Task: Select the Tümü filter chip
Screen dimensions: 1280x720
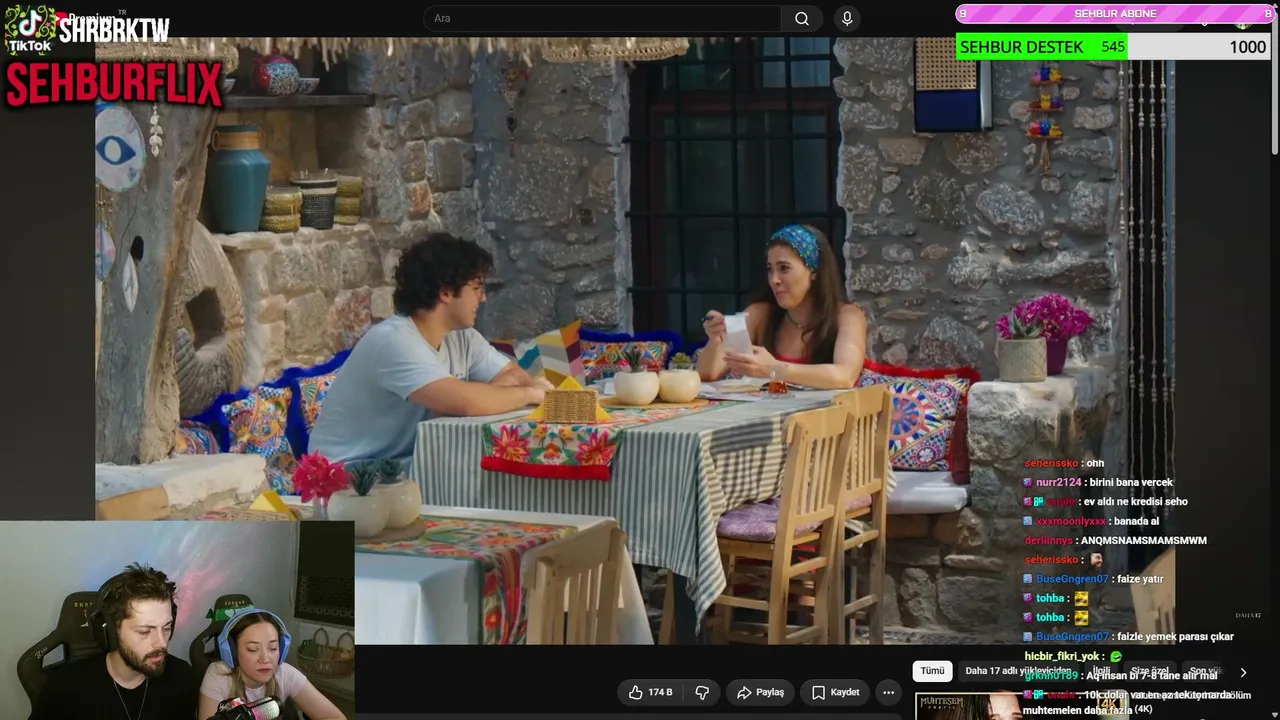Action: [932, 671]
